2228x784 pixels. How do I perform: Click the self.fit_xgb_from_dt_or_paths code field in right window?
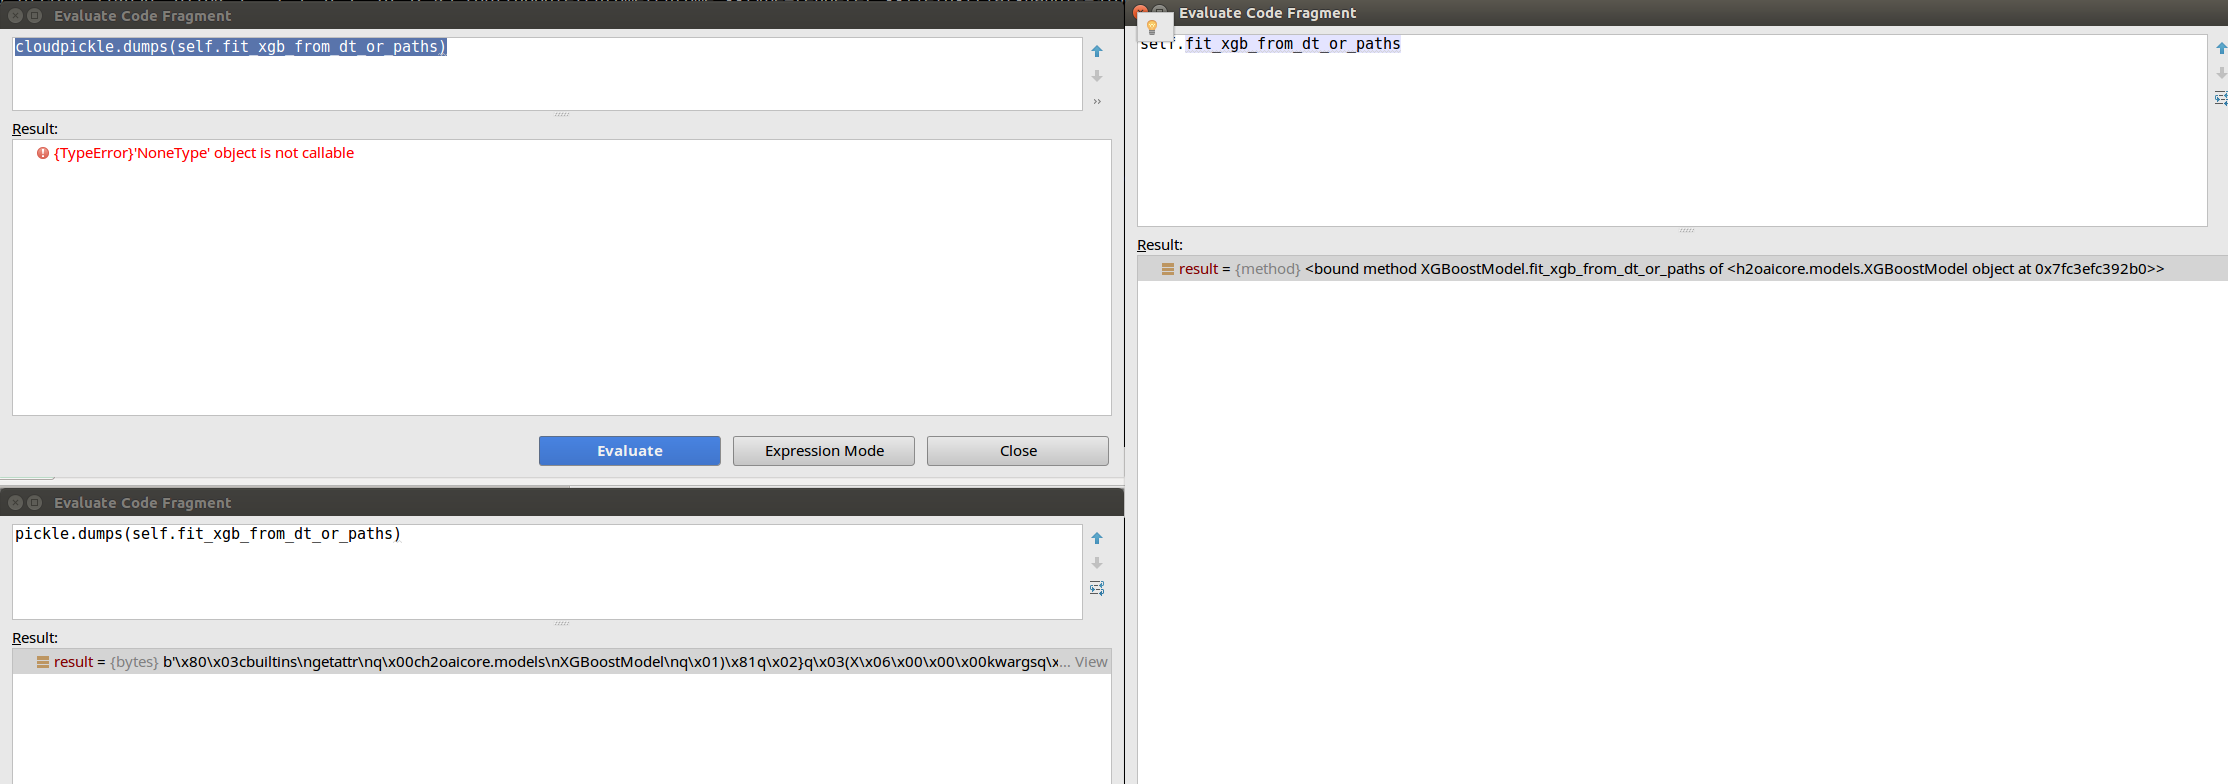point(1672,131)
